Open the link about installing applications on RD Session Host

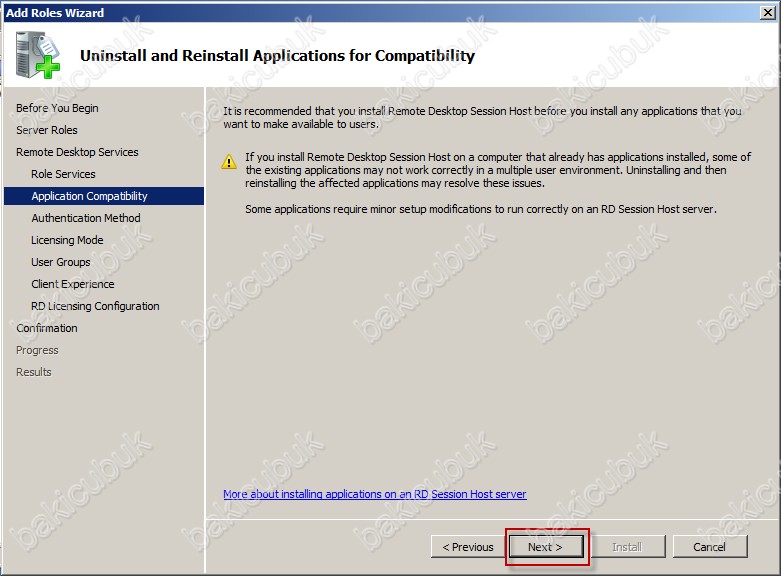[375, 494]
